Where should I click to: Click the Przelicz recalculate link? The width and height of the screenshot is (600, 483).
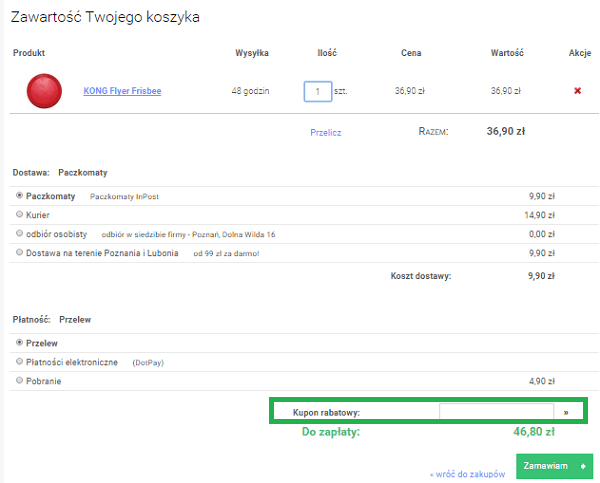[327, 130]
